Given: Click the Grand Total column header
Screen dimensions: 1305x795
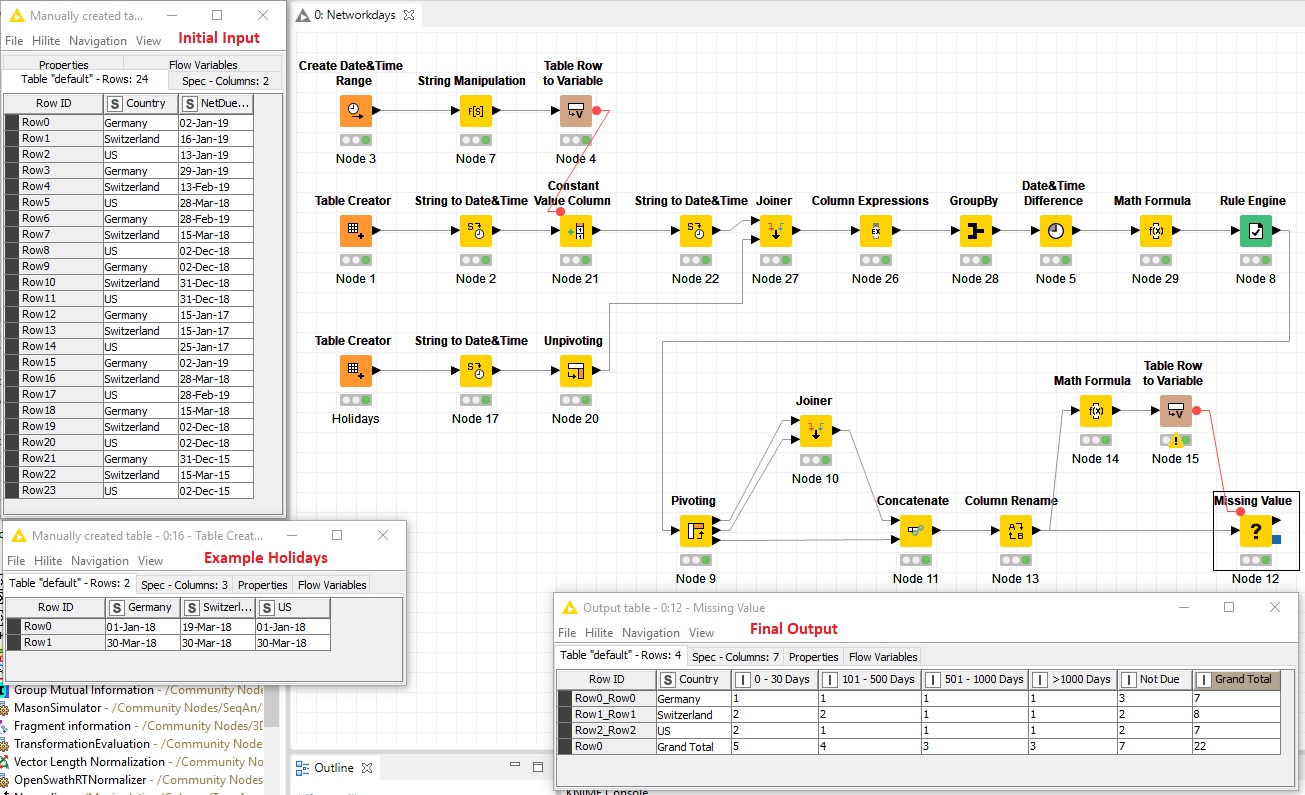Looking at the screenshot, I should (x=1243, y=679).
